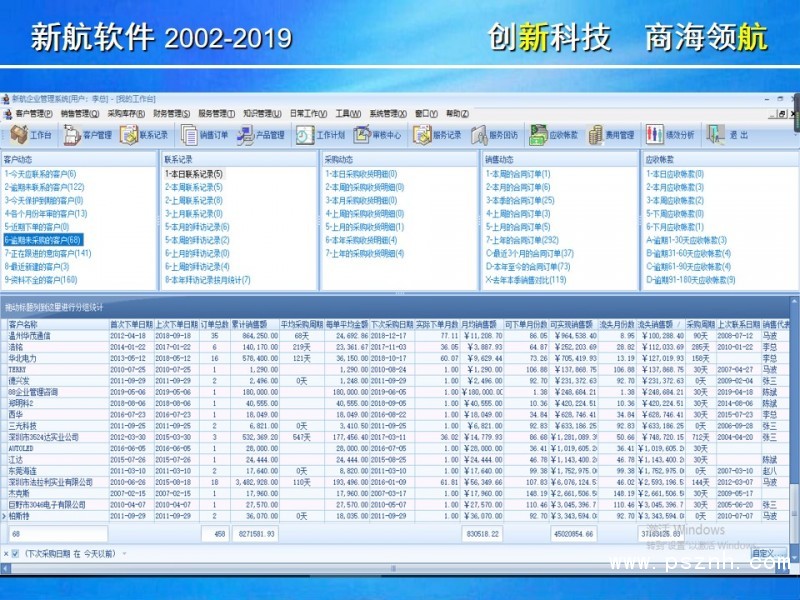Open the 财务管理 menu
Screen dimensions: 800x600
[172, 114]
